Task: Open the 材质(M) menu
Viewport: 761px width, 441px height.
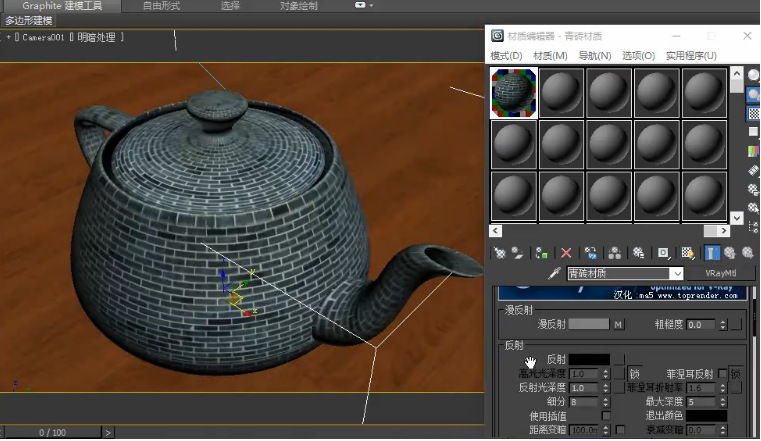Action: (x=550, y=56)
